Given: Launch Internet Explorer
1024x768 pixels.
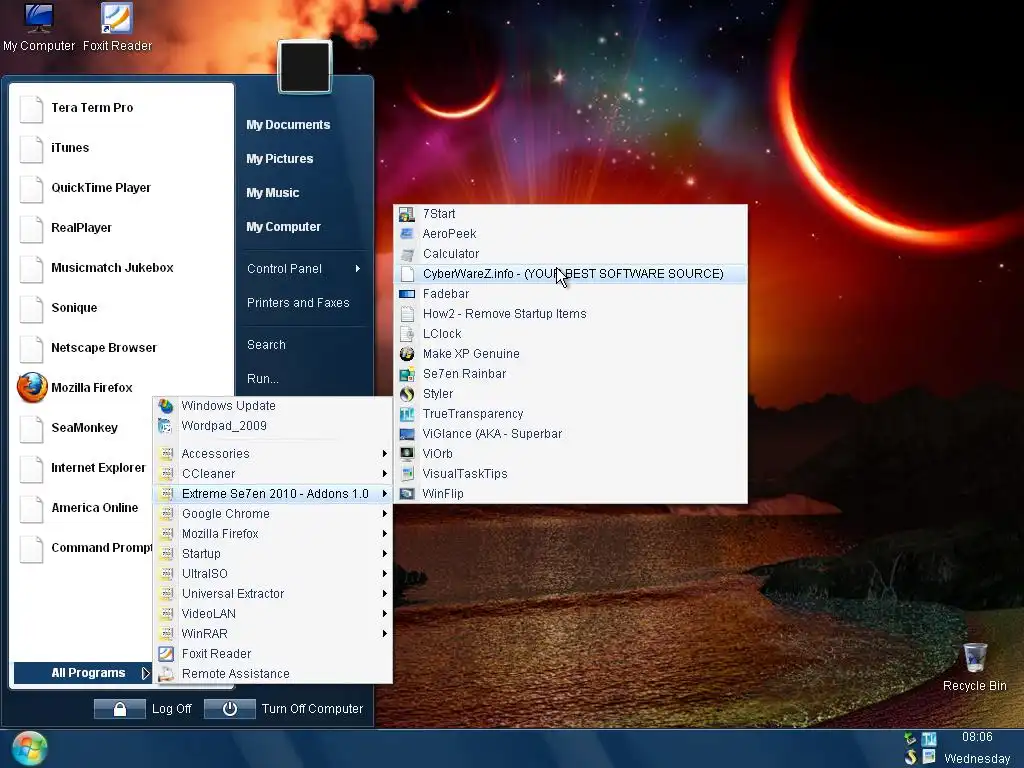Looking at the screenshot, I should [x=84, y=468].
